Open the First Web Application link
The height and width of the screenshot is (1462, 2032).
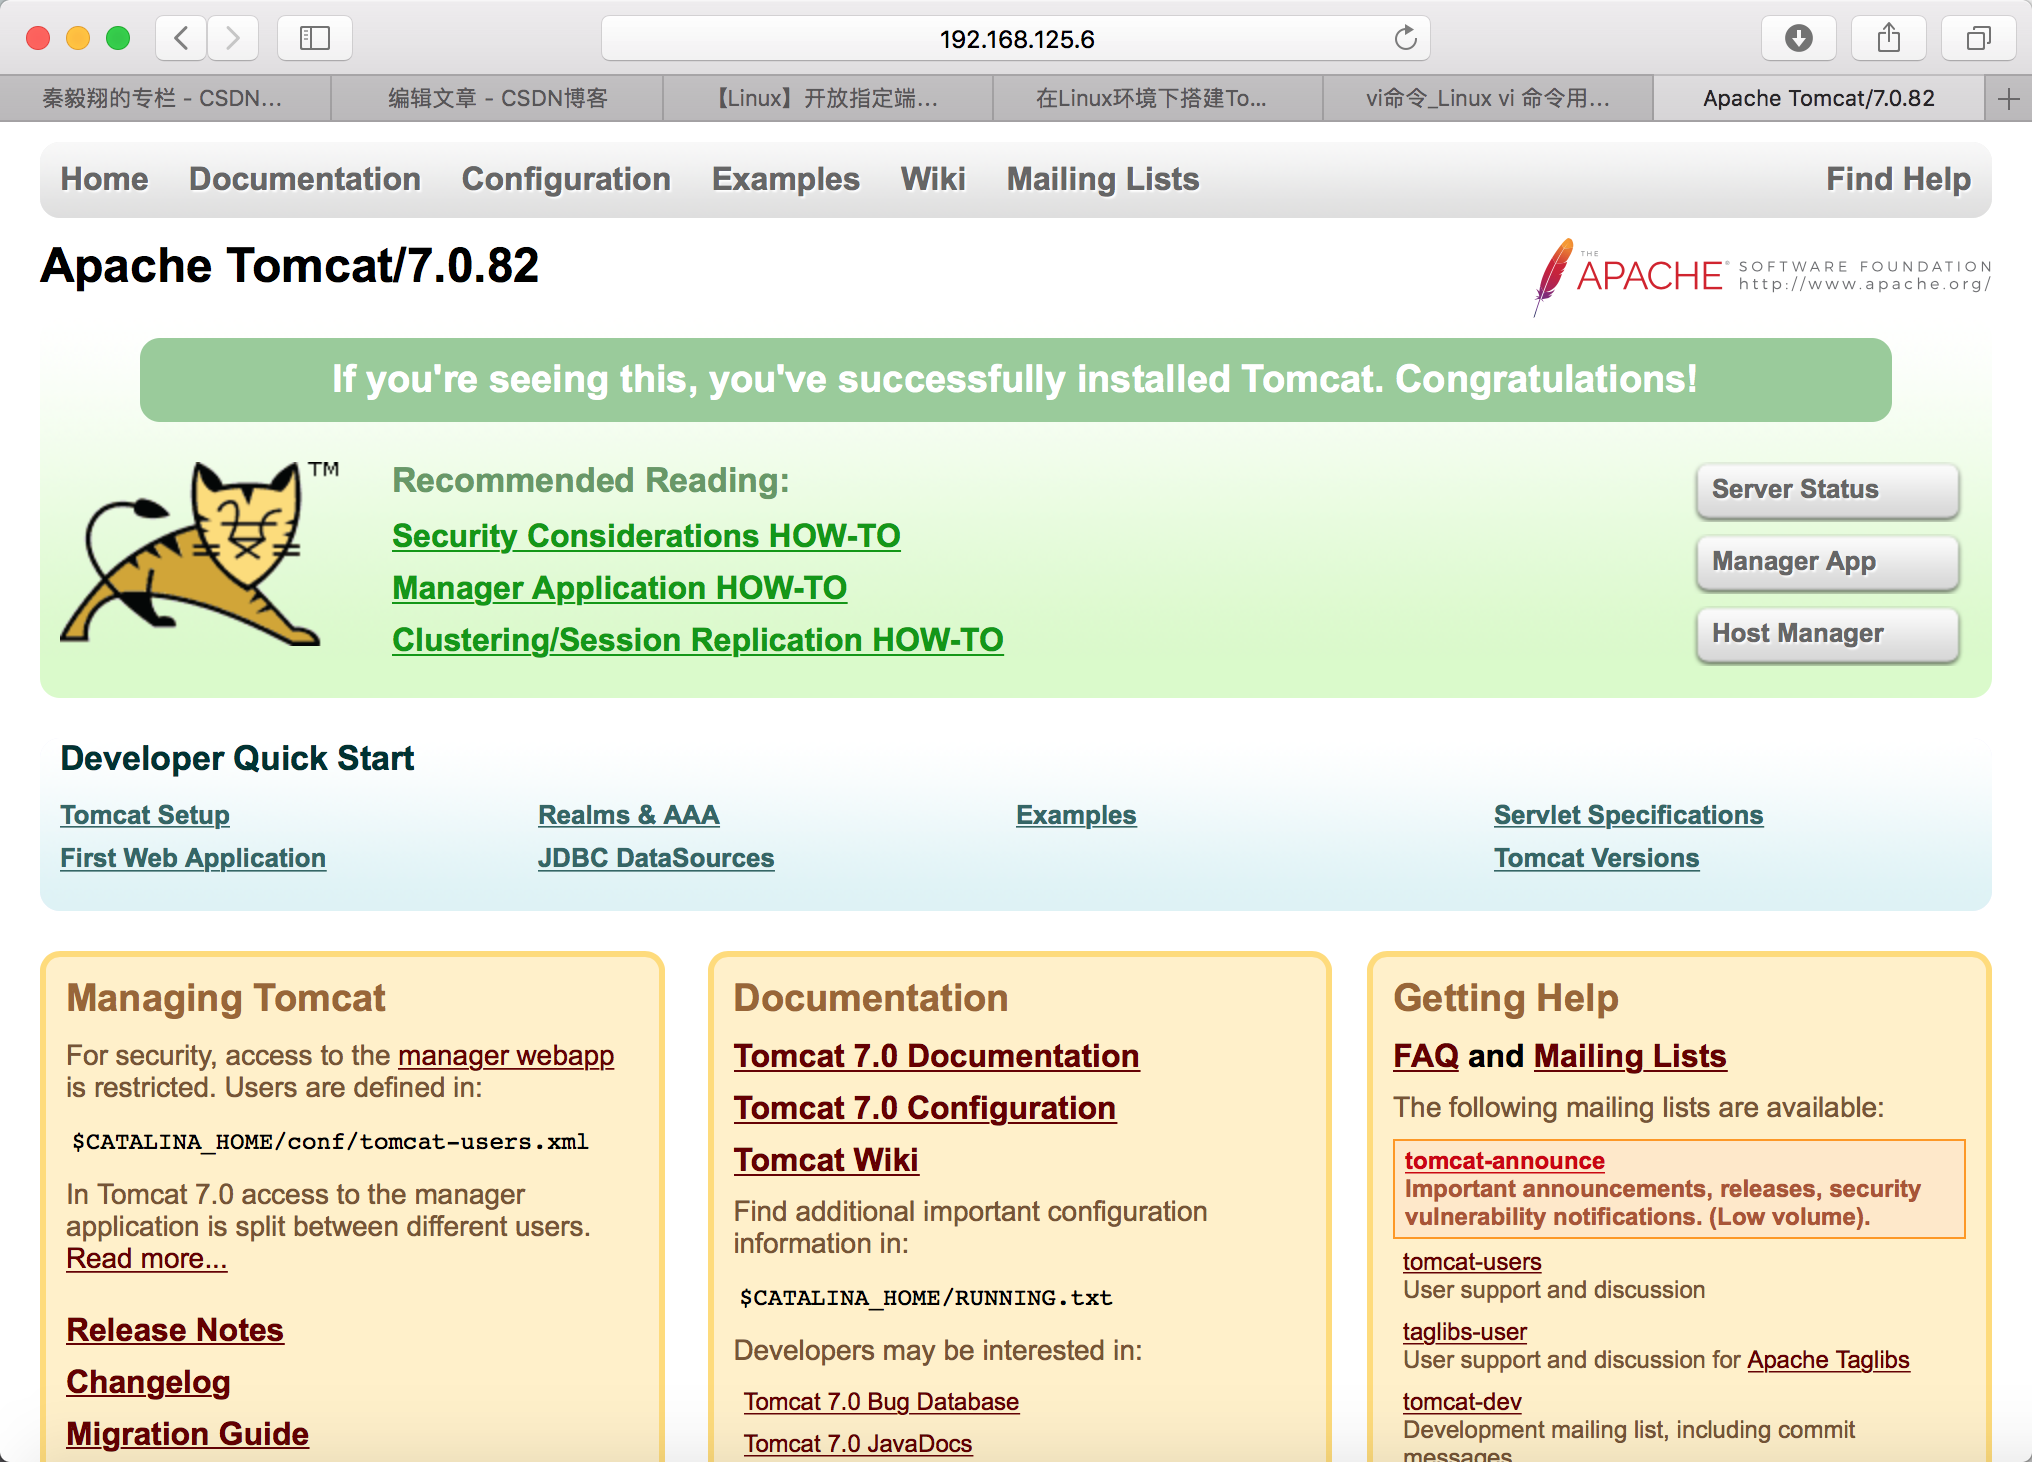pos(193,858)
